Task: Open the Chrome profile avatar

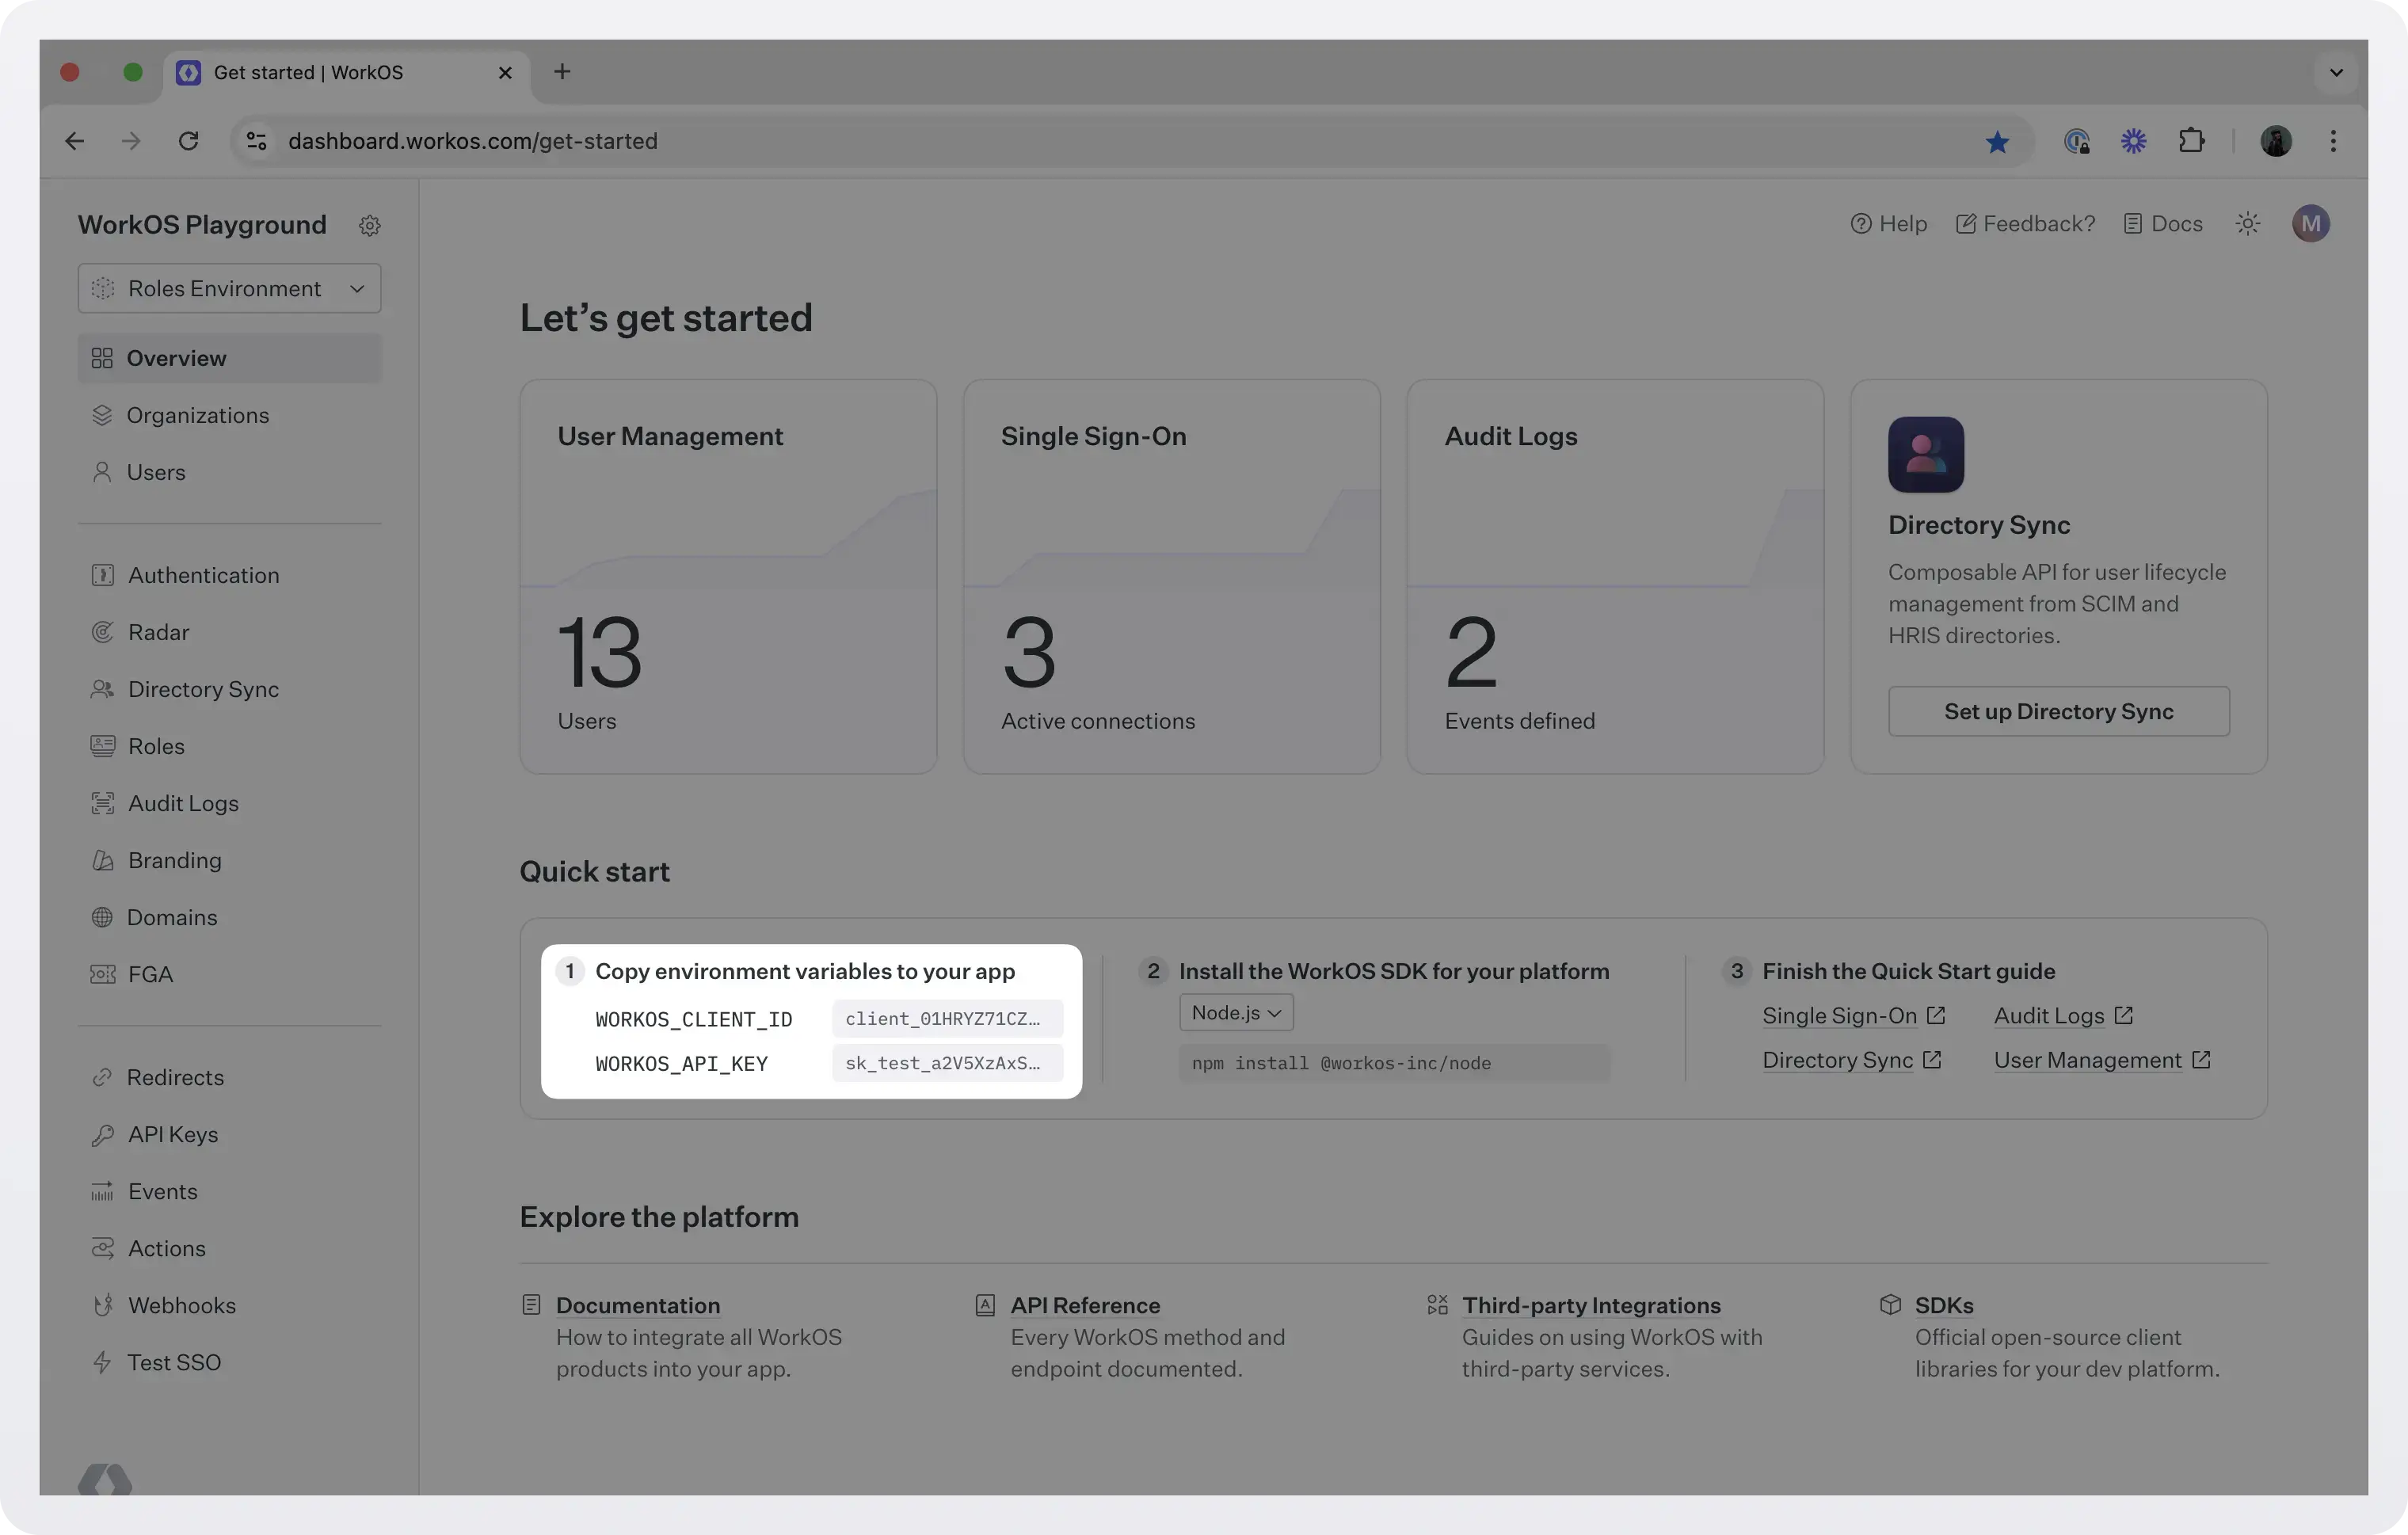Action: (2276, 141)
